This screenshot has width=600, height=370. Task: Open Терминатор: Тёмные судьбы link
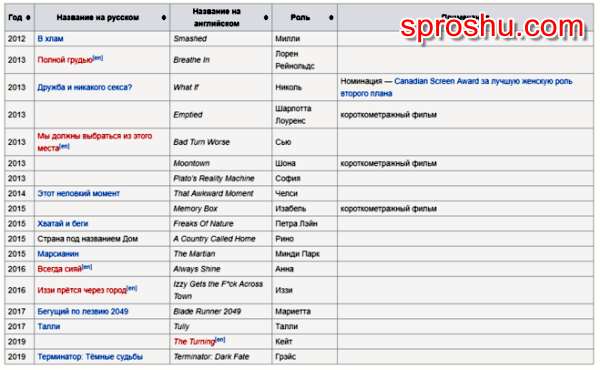(90, 357)
